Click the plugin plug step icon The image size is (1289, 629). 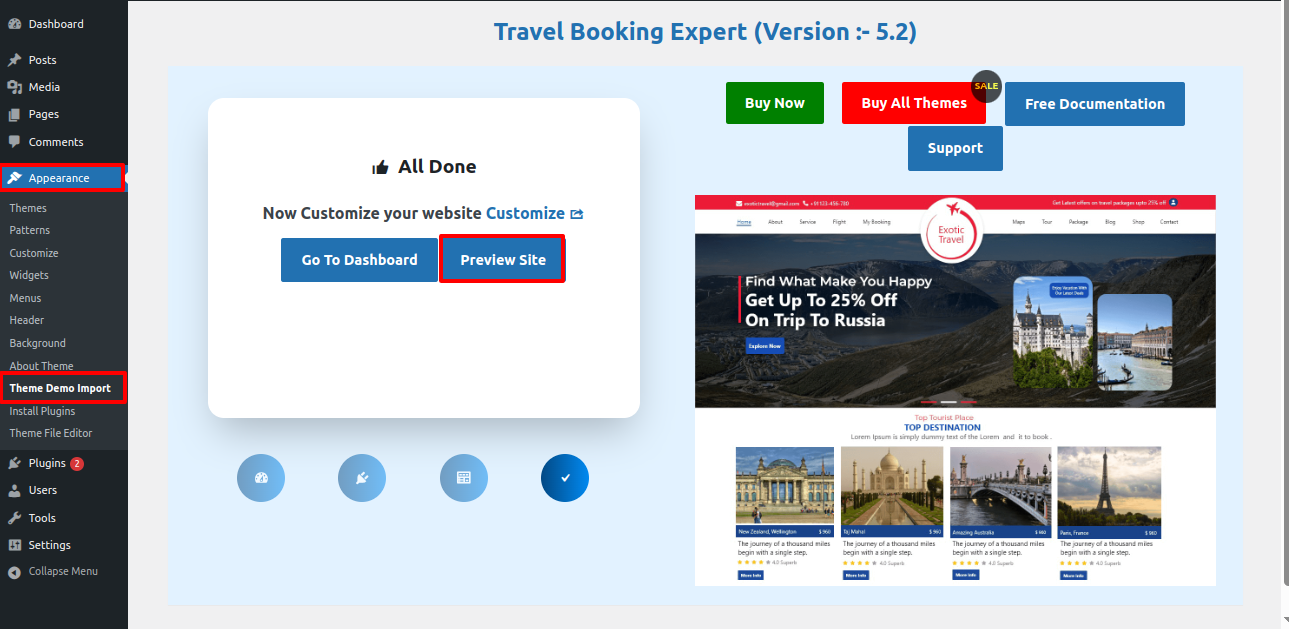coord(362,478)
